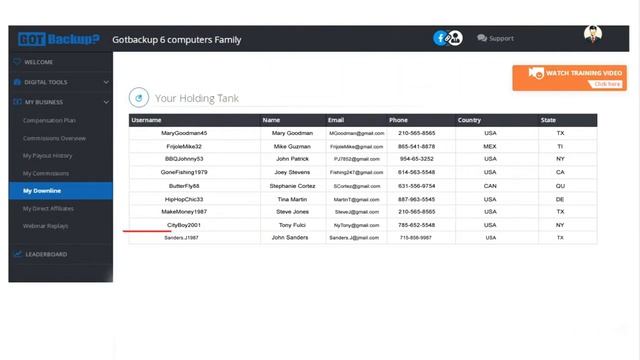Click the My Business sidebar icon
Image resolution: width=640 pixels, height=360 pixels.
tap(17, 102)
